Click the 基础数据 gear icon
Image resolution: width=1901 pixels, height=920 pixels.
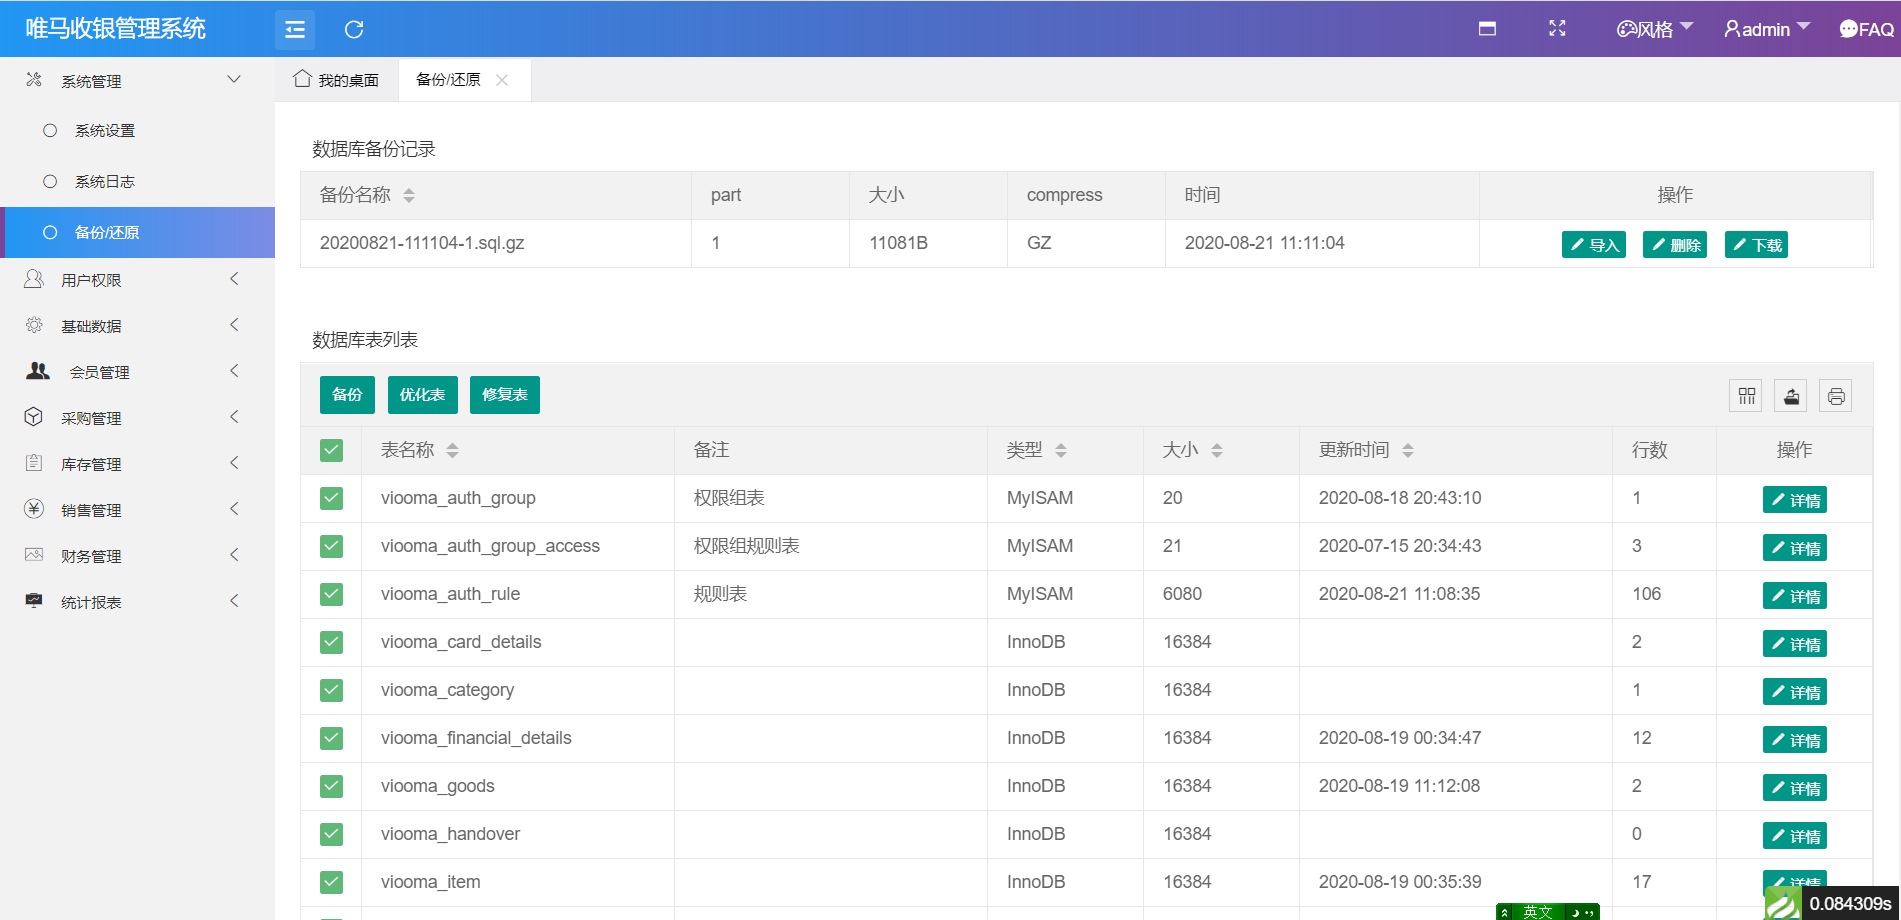pyautogui.click(x=34, y=325)
